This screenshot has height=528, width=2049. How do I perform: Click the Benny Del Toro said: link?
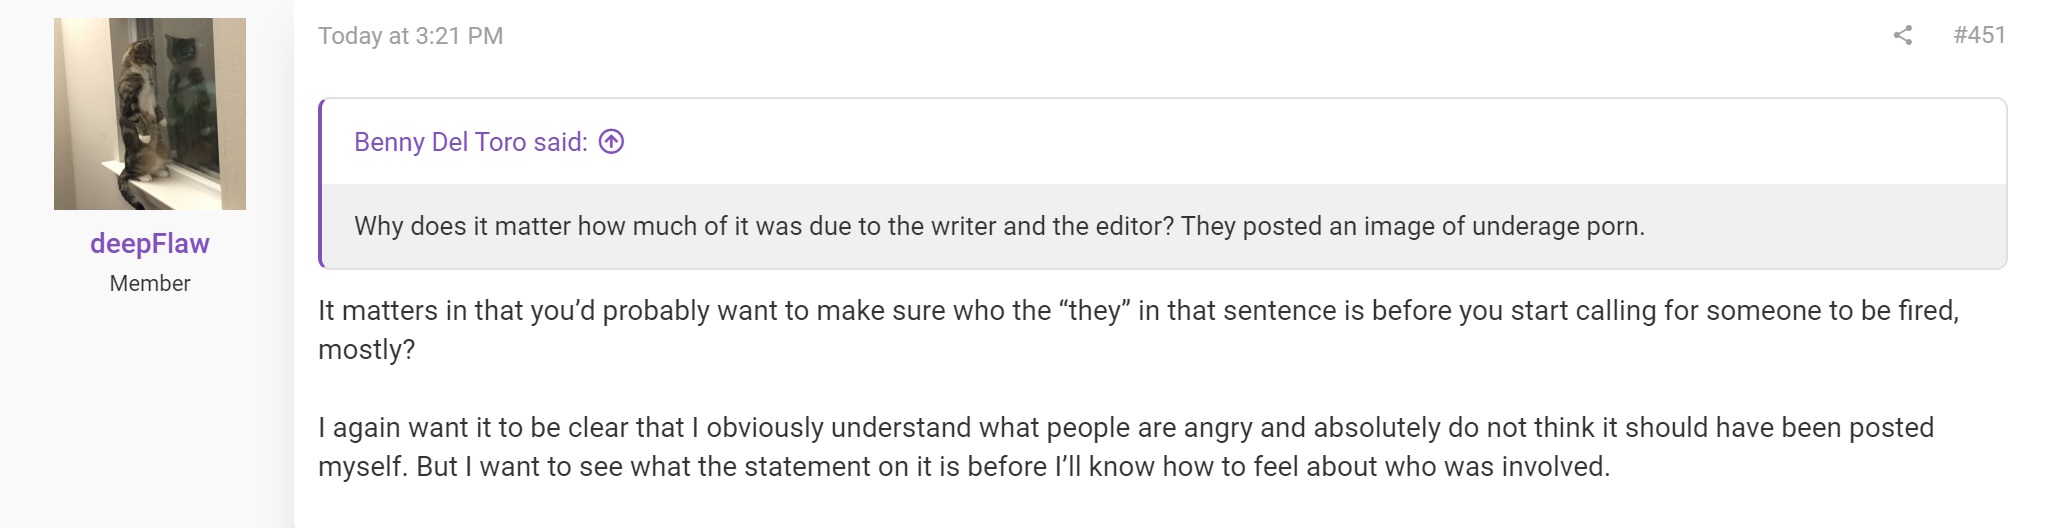[471, 142]
